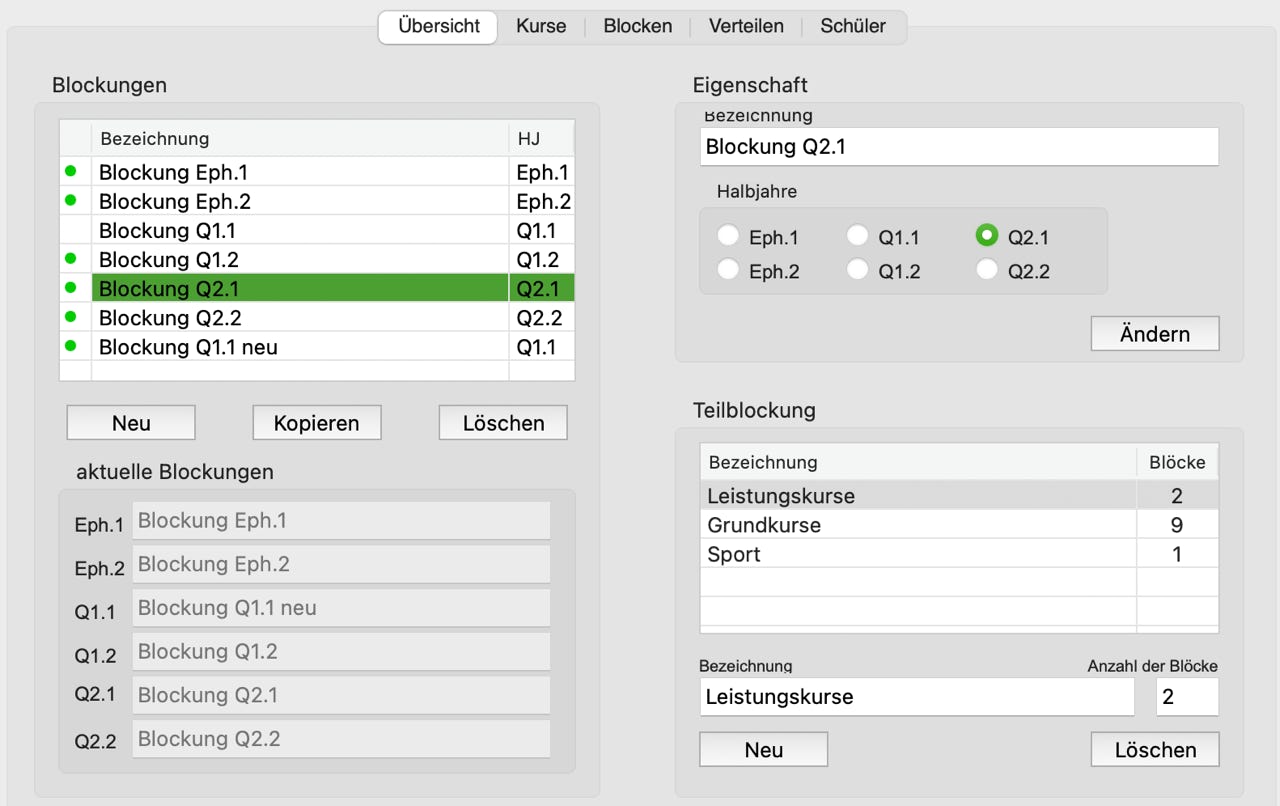
Task: Click the Ändern button
Action: [x=1154, y=334]
